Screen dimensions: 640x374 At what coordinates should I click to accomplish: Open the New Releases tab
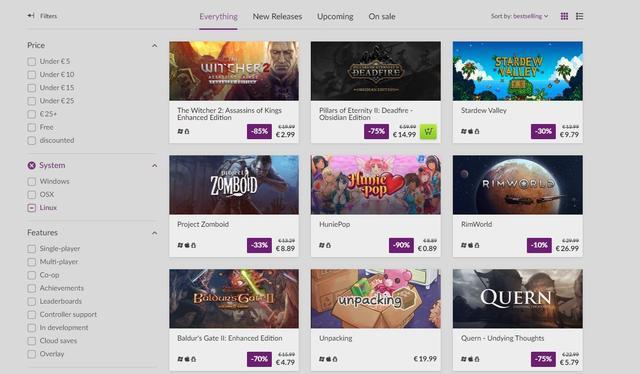[x=277, y=17]
